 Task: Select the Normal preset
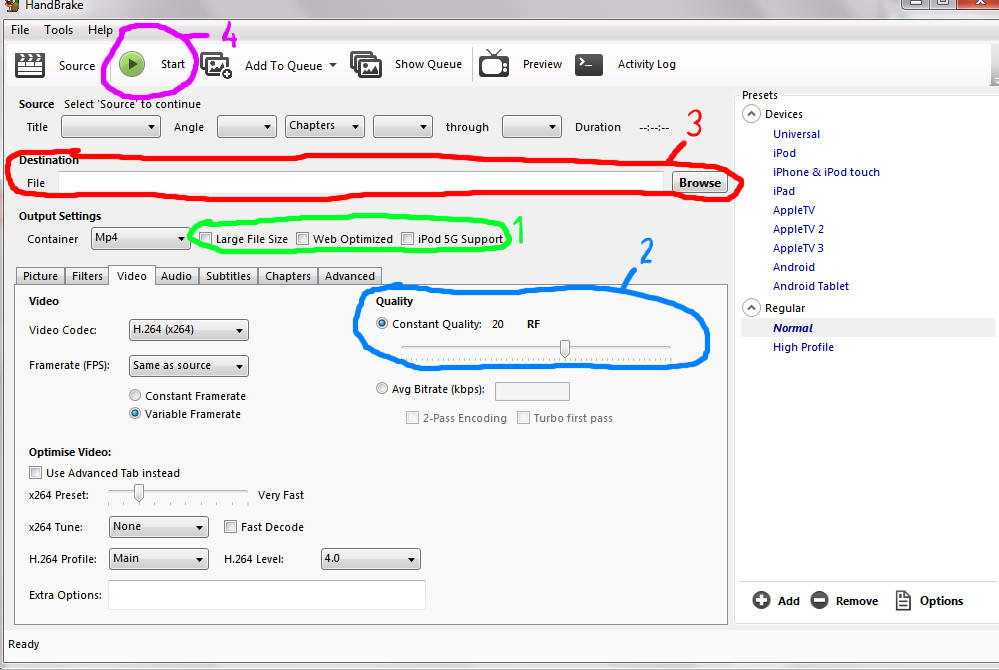point(793,328)
